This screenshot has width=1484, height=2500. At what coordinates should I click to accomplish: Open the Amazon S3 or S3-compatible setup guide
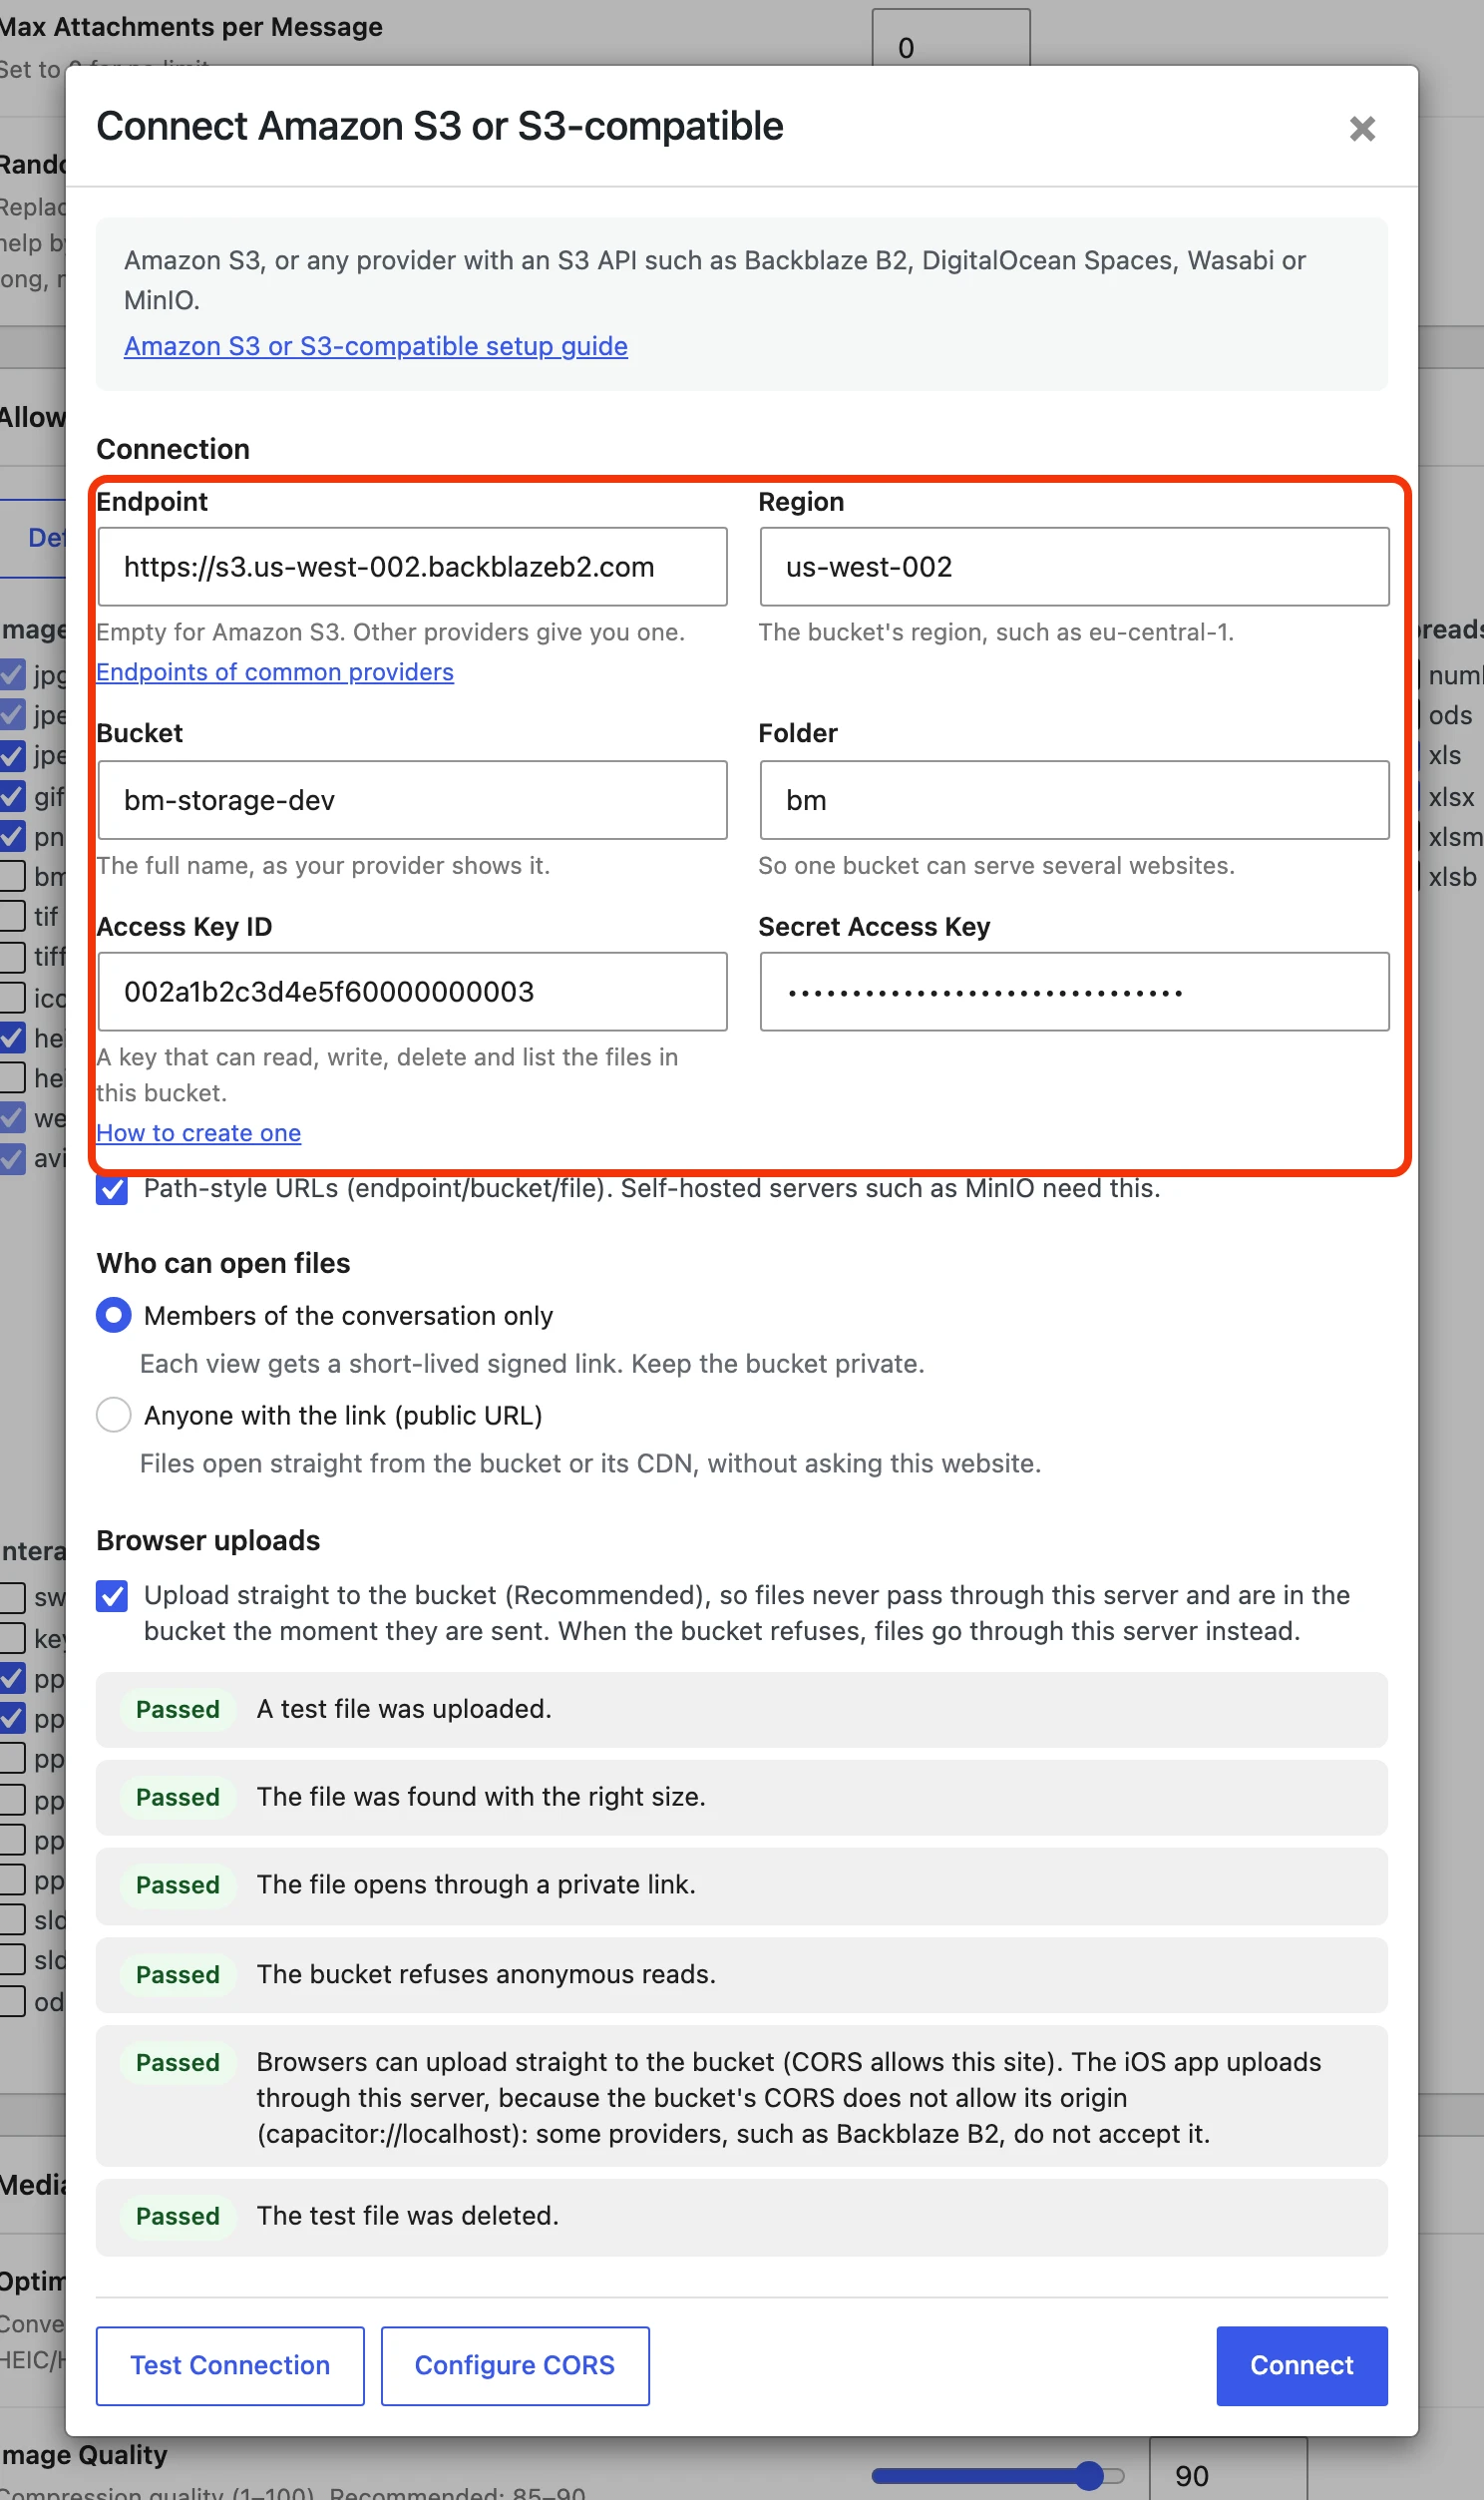click(x=376, y=346)
